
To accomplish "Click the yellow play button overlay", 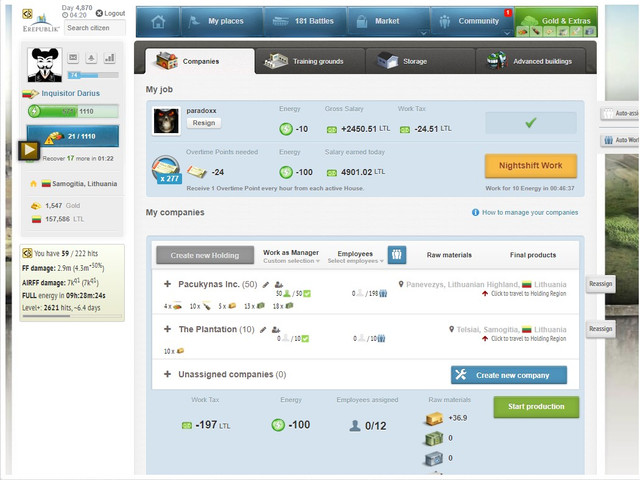I will 29,150.
